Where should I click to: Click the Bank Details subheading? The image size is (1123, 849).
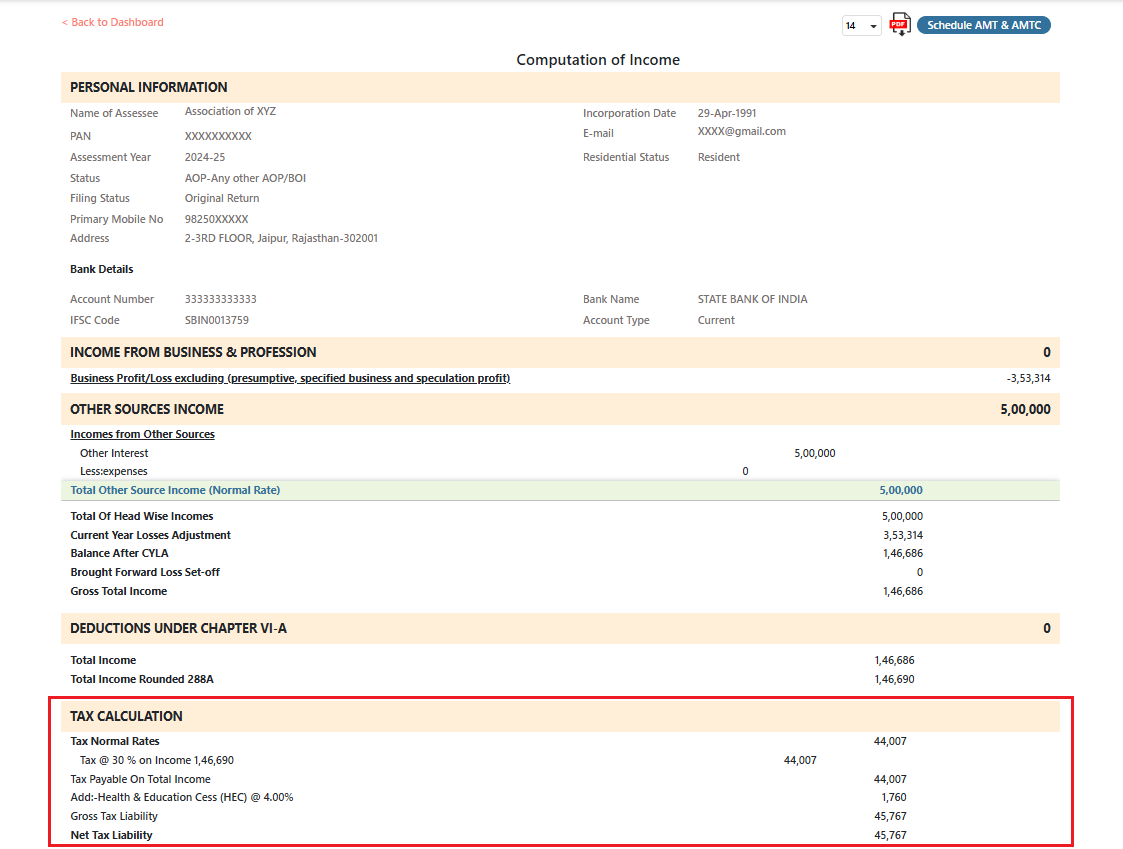coord(102,269)
